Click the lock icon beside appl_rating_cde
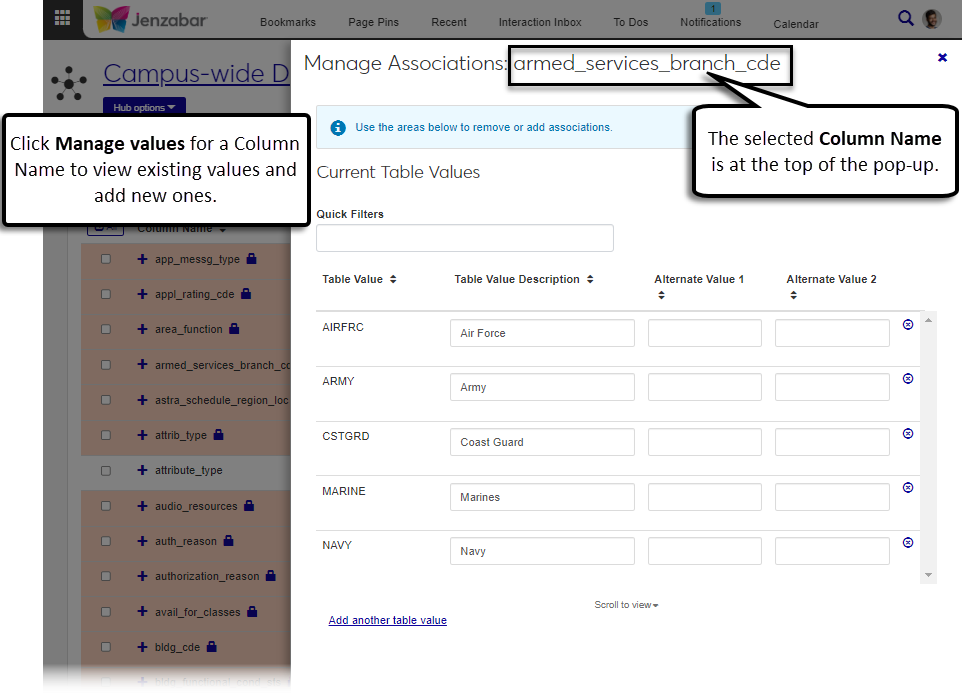The width and height of the screenshot is (962, 694). point(246,293)
